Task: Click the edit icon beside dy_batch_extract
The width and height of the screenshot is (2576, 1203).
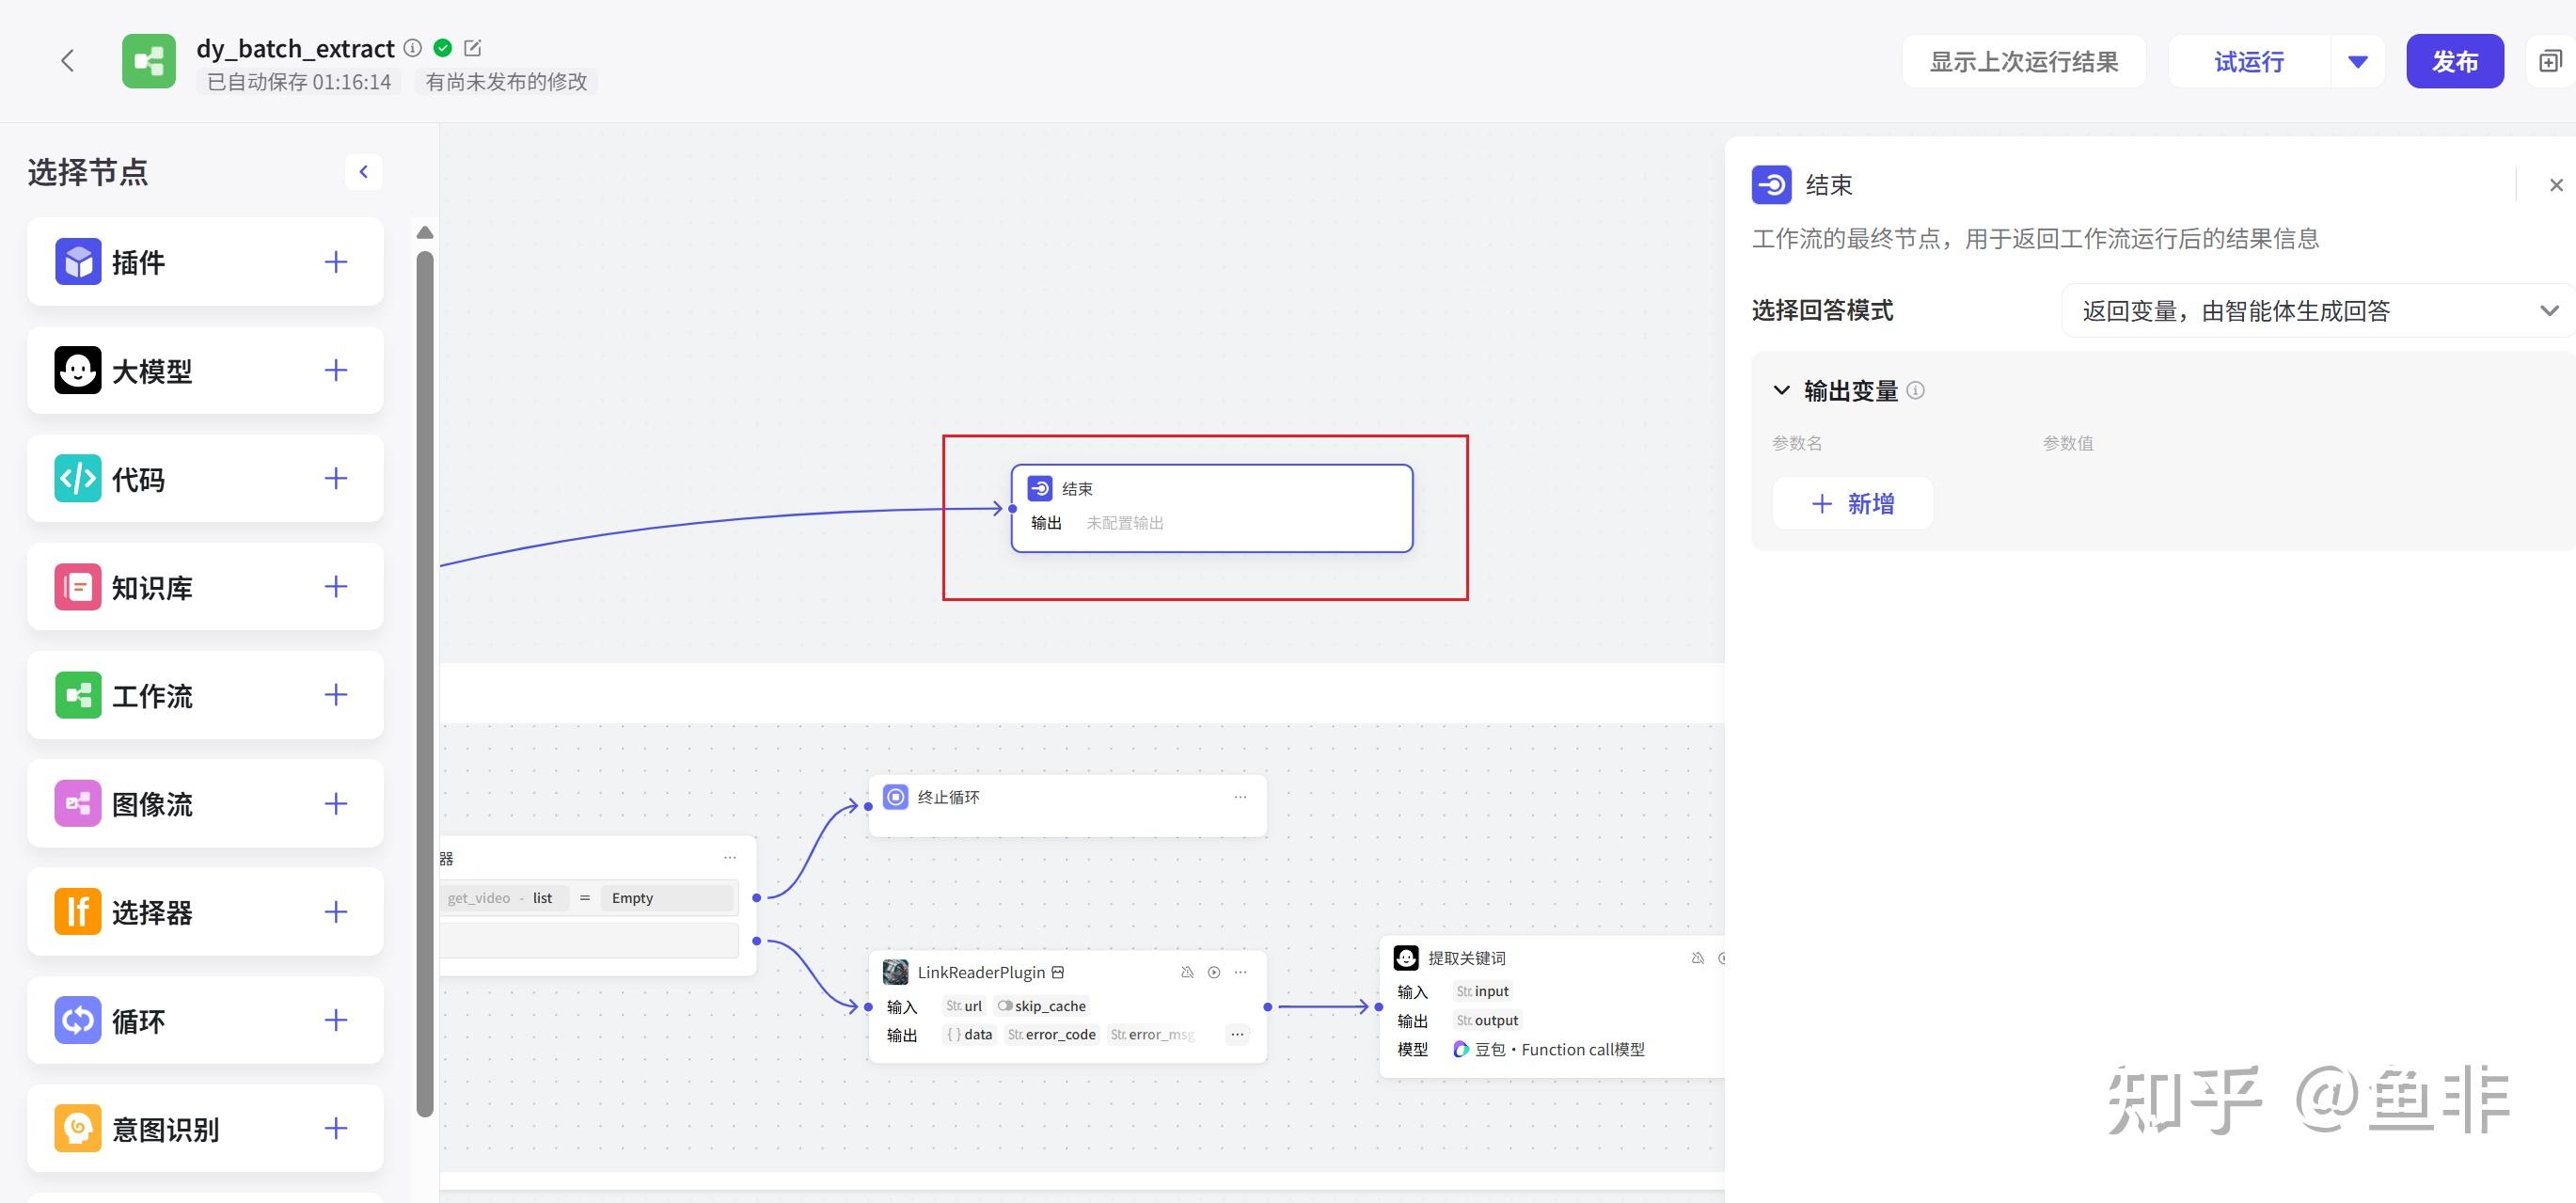Action: (x=473, y=48)
